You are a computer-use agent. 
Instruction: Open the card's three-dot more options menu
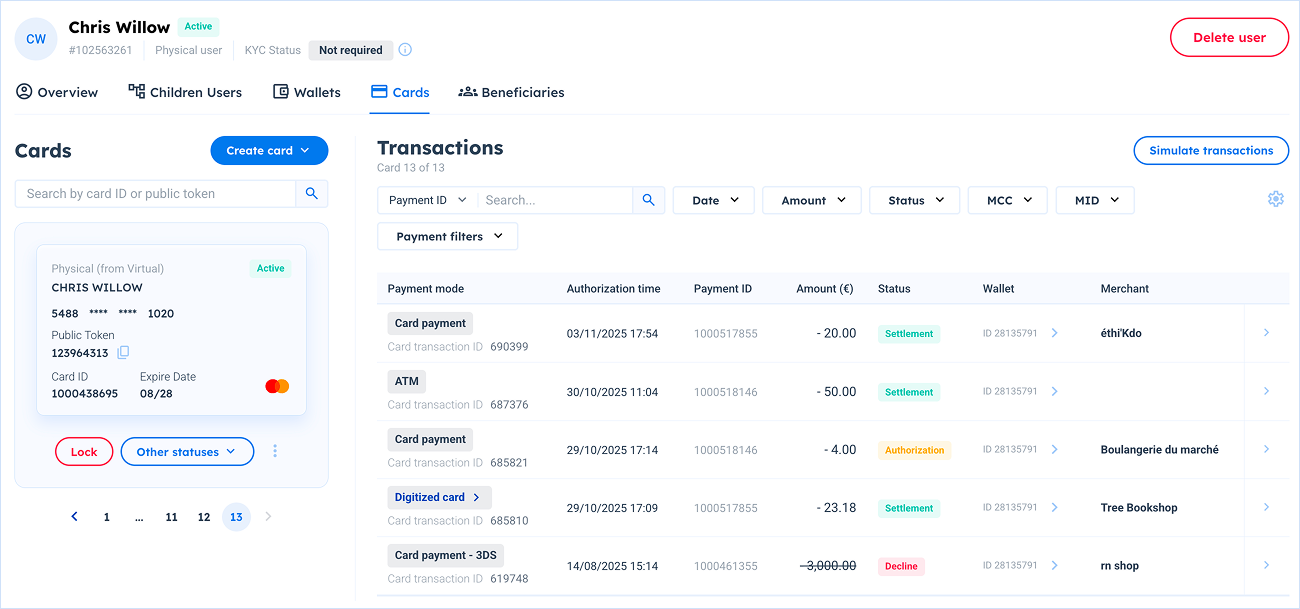(x=275, y=452)
